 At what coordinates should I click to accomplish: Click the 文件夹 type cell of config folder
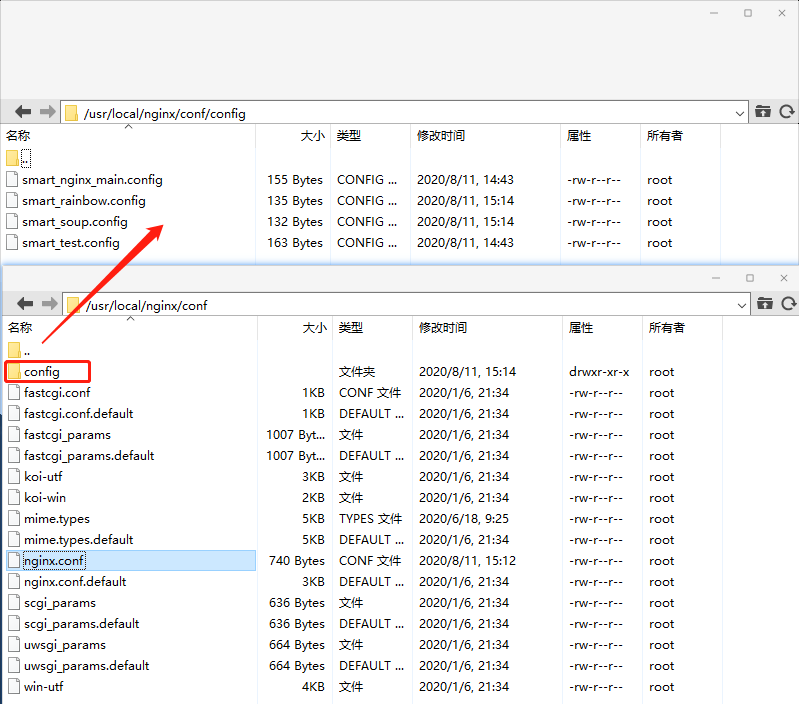click(x=357, y=372)
